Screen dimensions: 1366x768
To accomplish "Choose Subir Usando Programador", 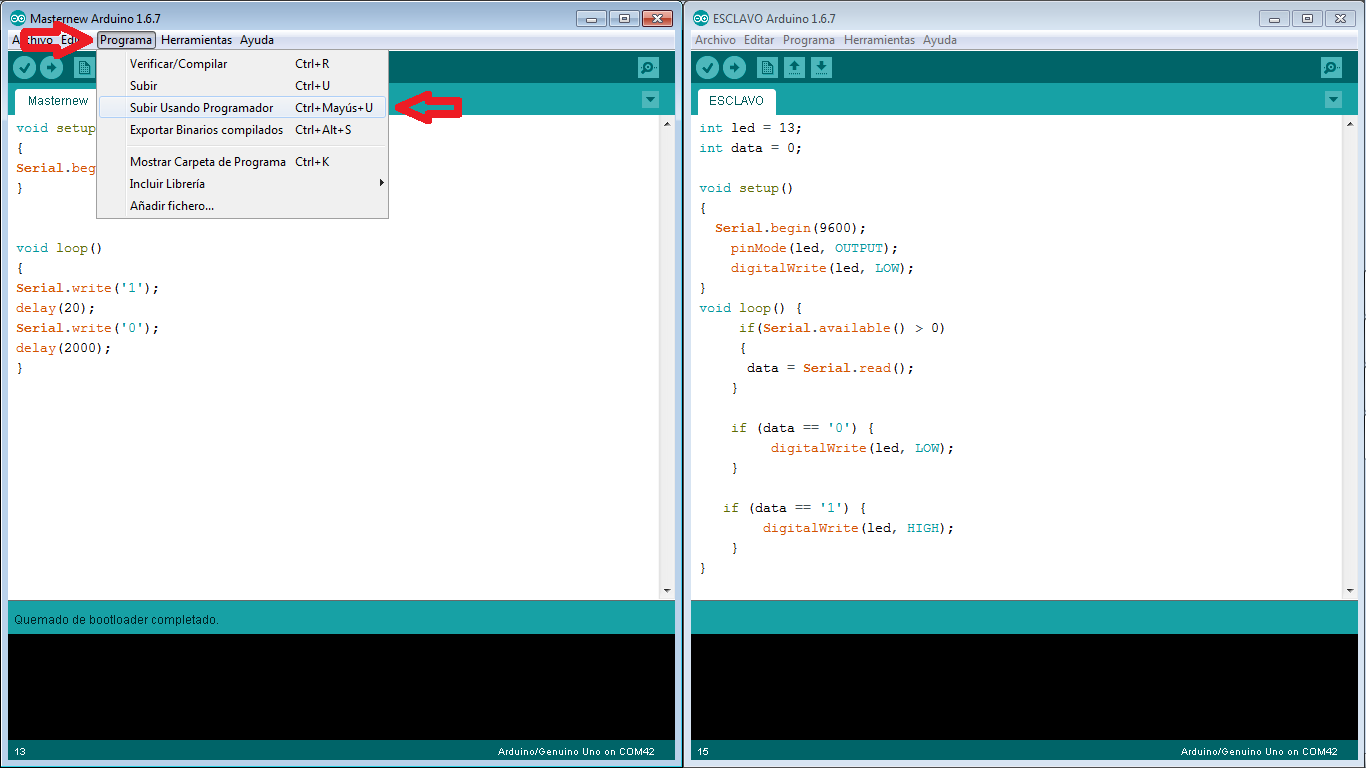I will [242, 108].
